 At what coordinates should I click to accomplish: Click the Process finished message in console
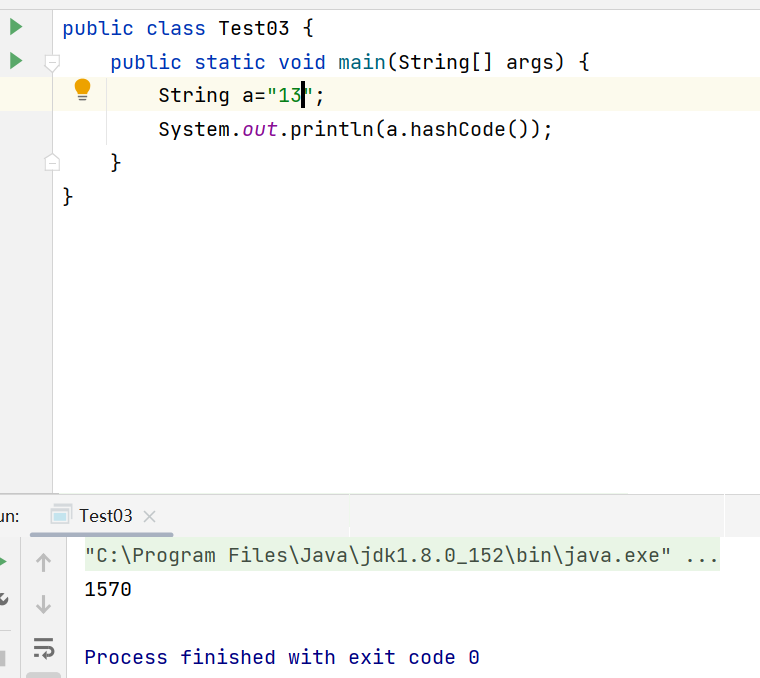tap(281, 657)
